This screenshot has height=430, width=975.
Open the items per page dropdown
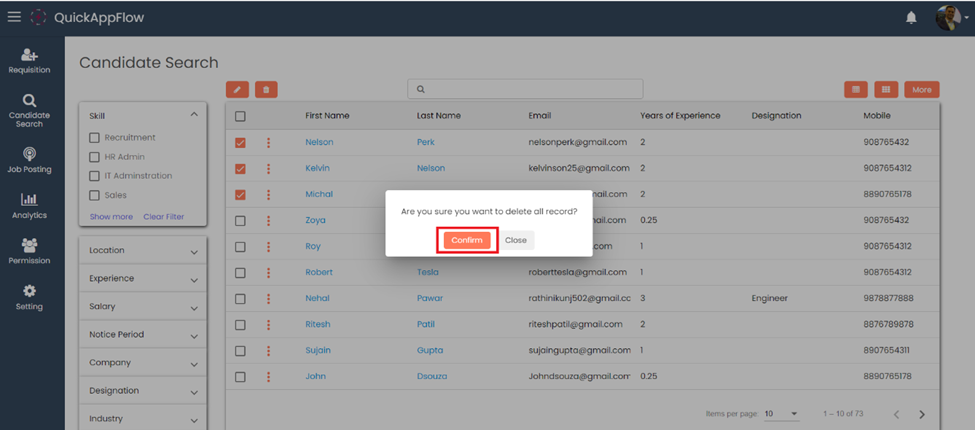[782, 414]
